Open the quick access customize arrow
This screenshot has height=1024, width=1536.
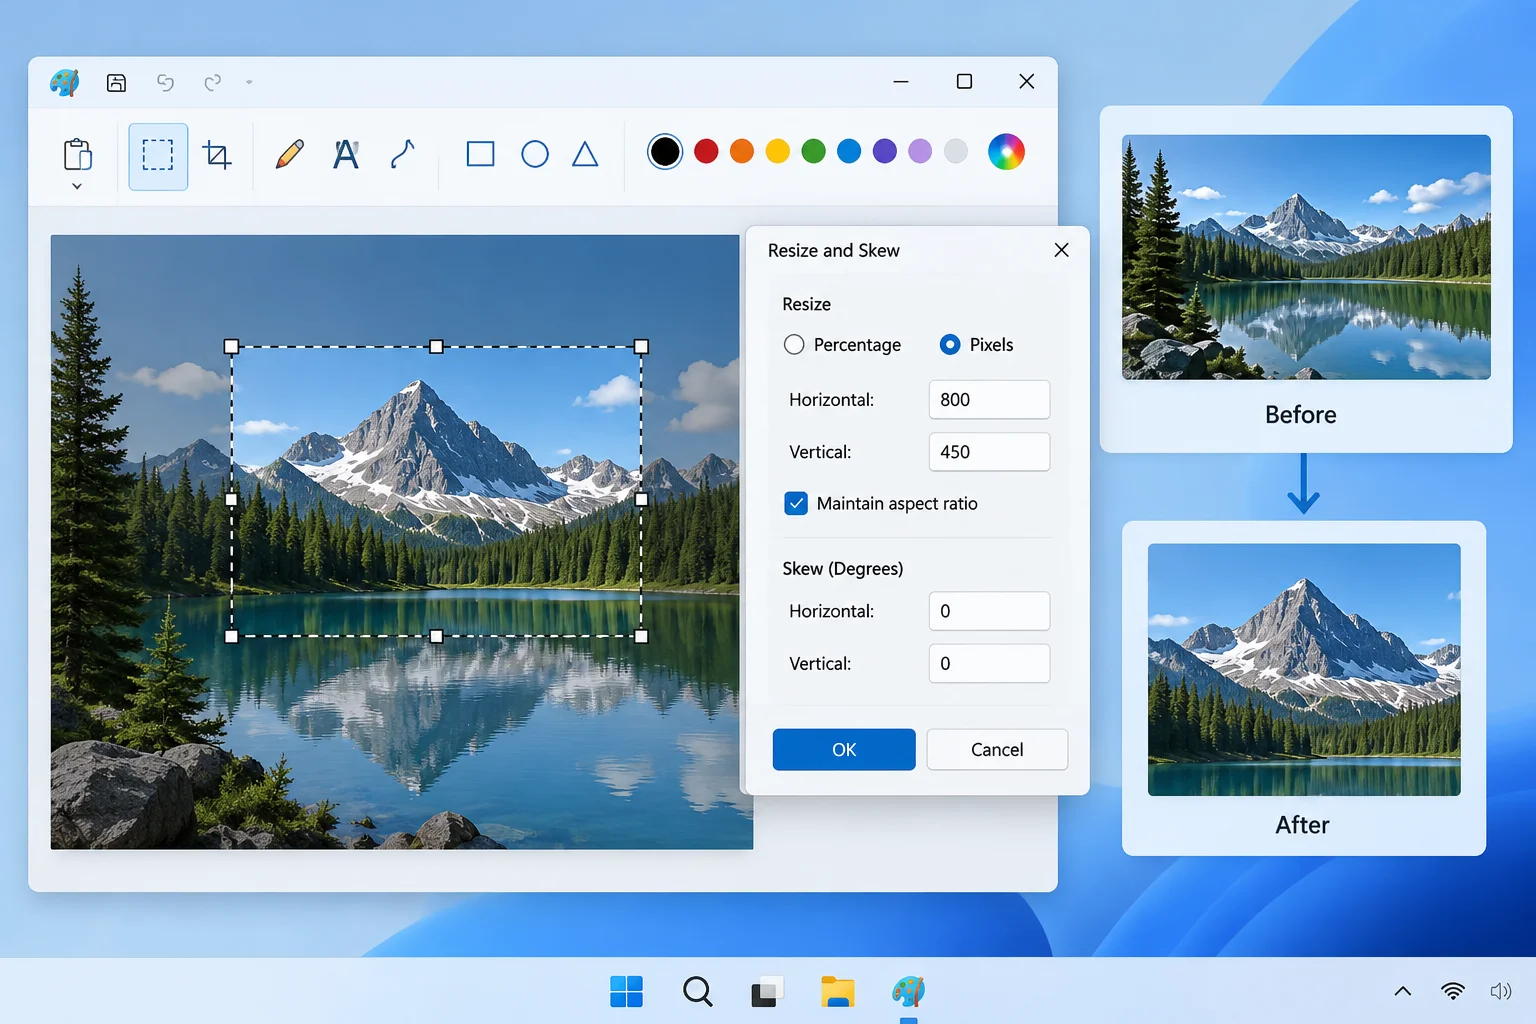point(249,82)
